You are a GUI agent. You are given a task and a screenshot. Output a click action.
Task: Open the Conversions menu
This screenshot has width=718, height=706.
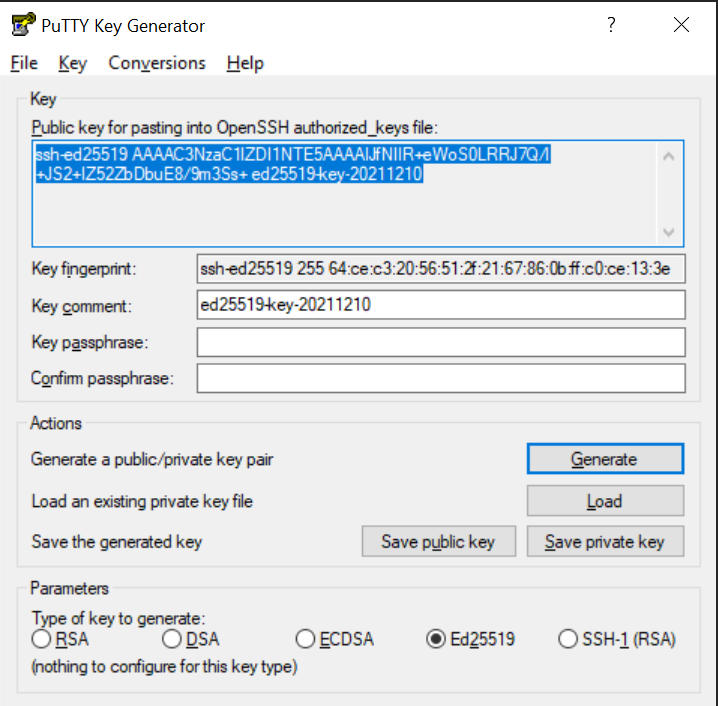coord(157,63)
